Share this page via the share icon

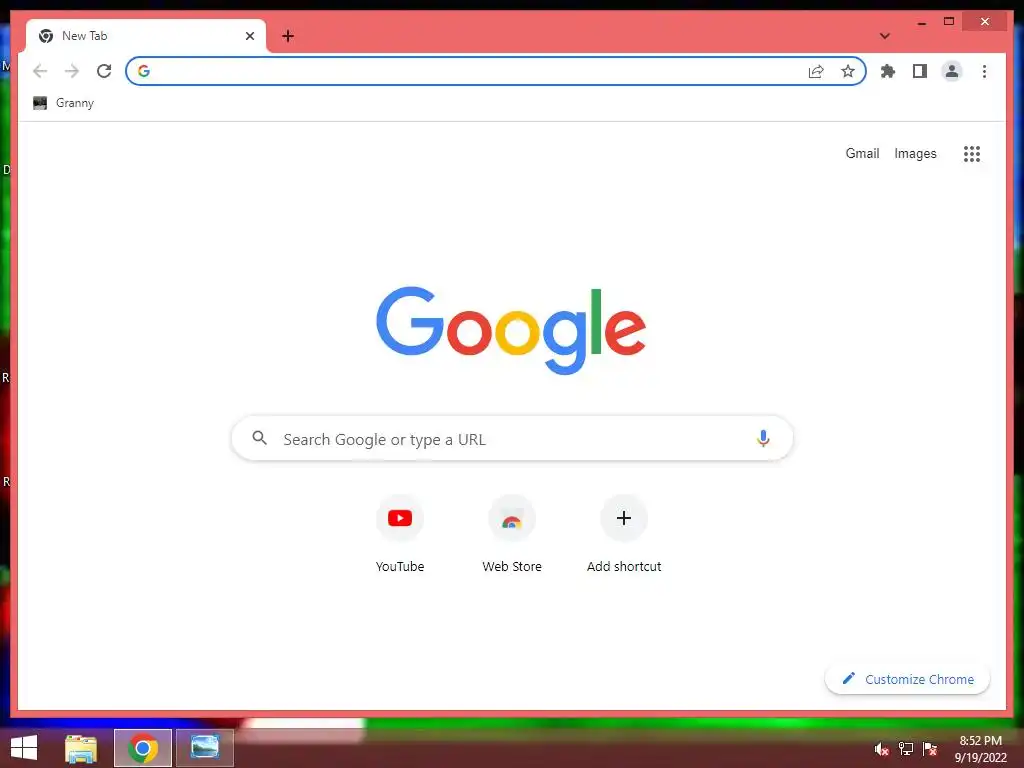coord(816,71)
